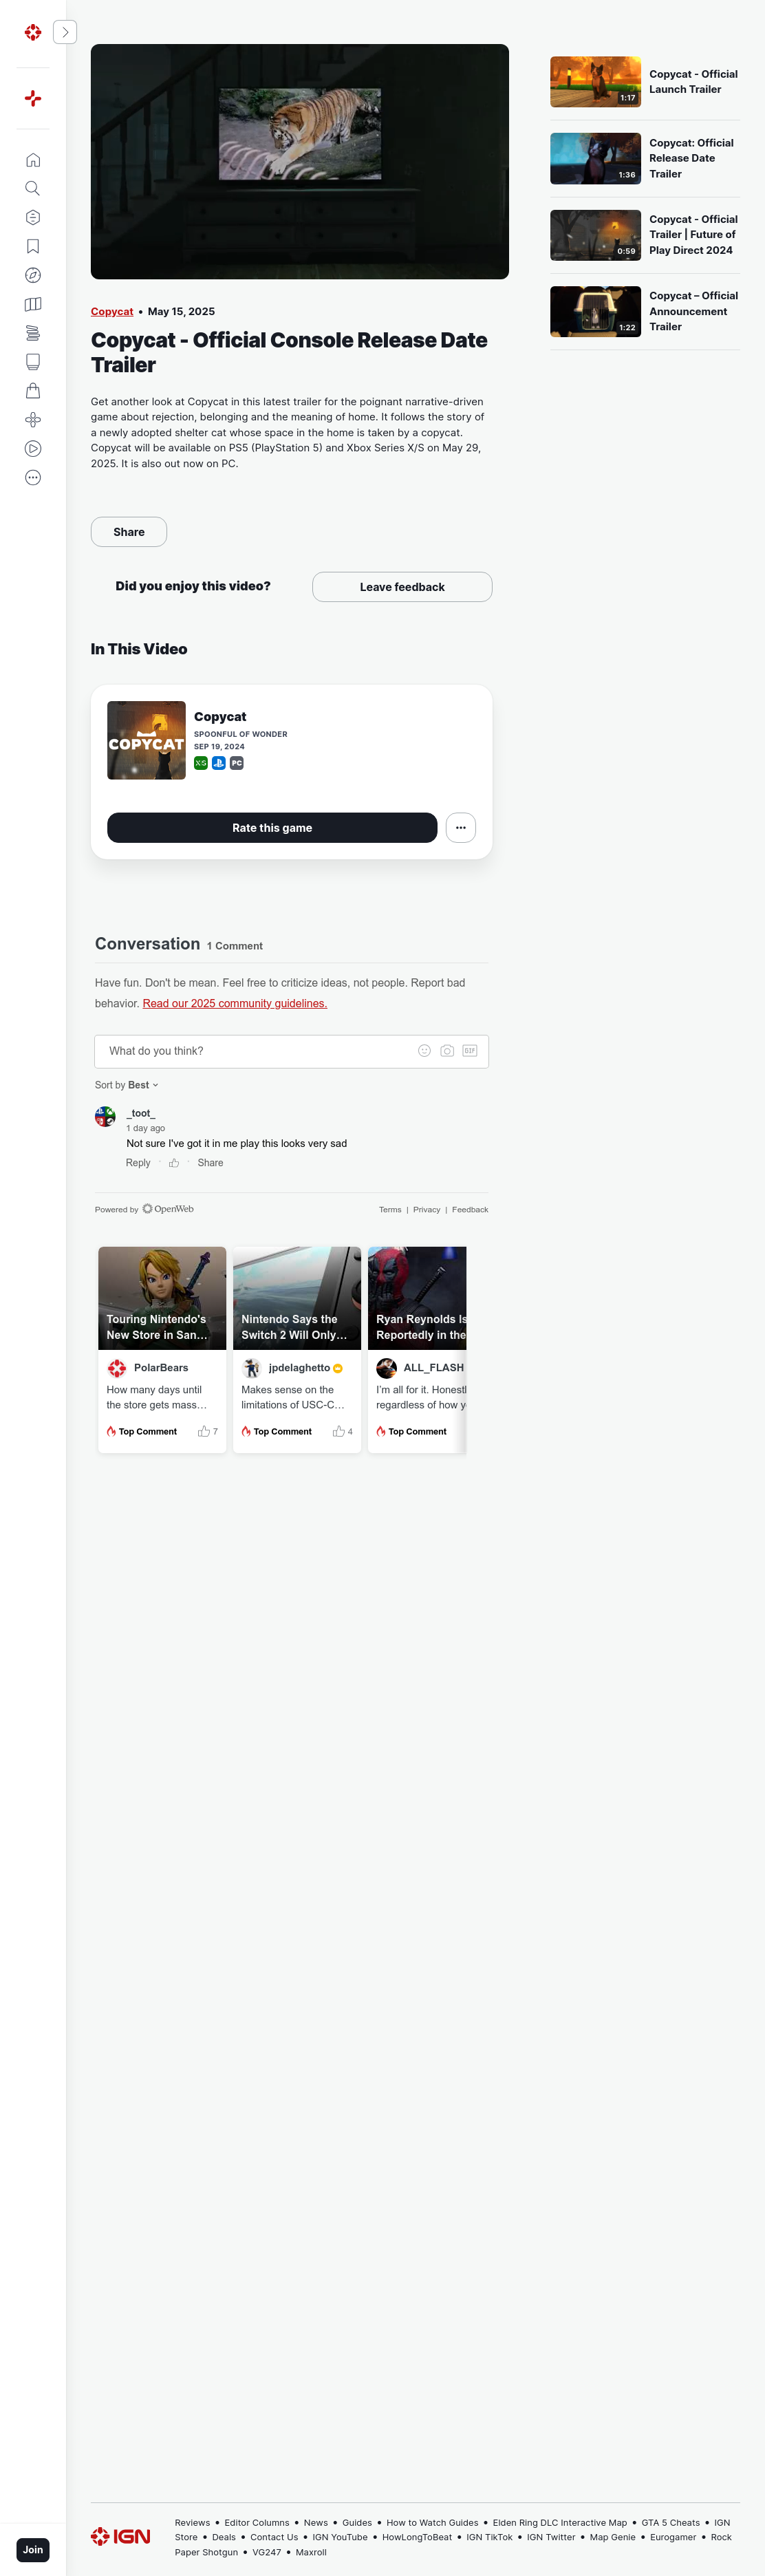Screen dimensions: 765x2576
Task: Open the IGN Plus icon in the sidebar
Action: [33, 98]
